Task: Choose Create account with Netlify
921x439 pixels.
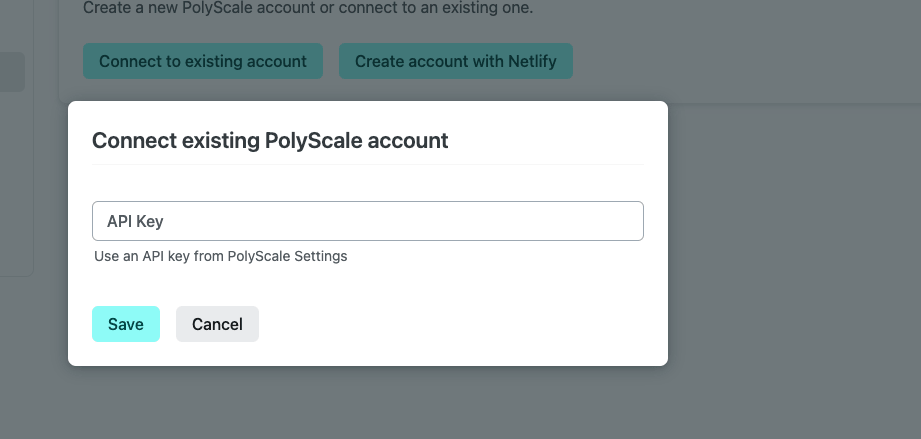Action: [x=455, y=61]
